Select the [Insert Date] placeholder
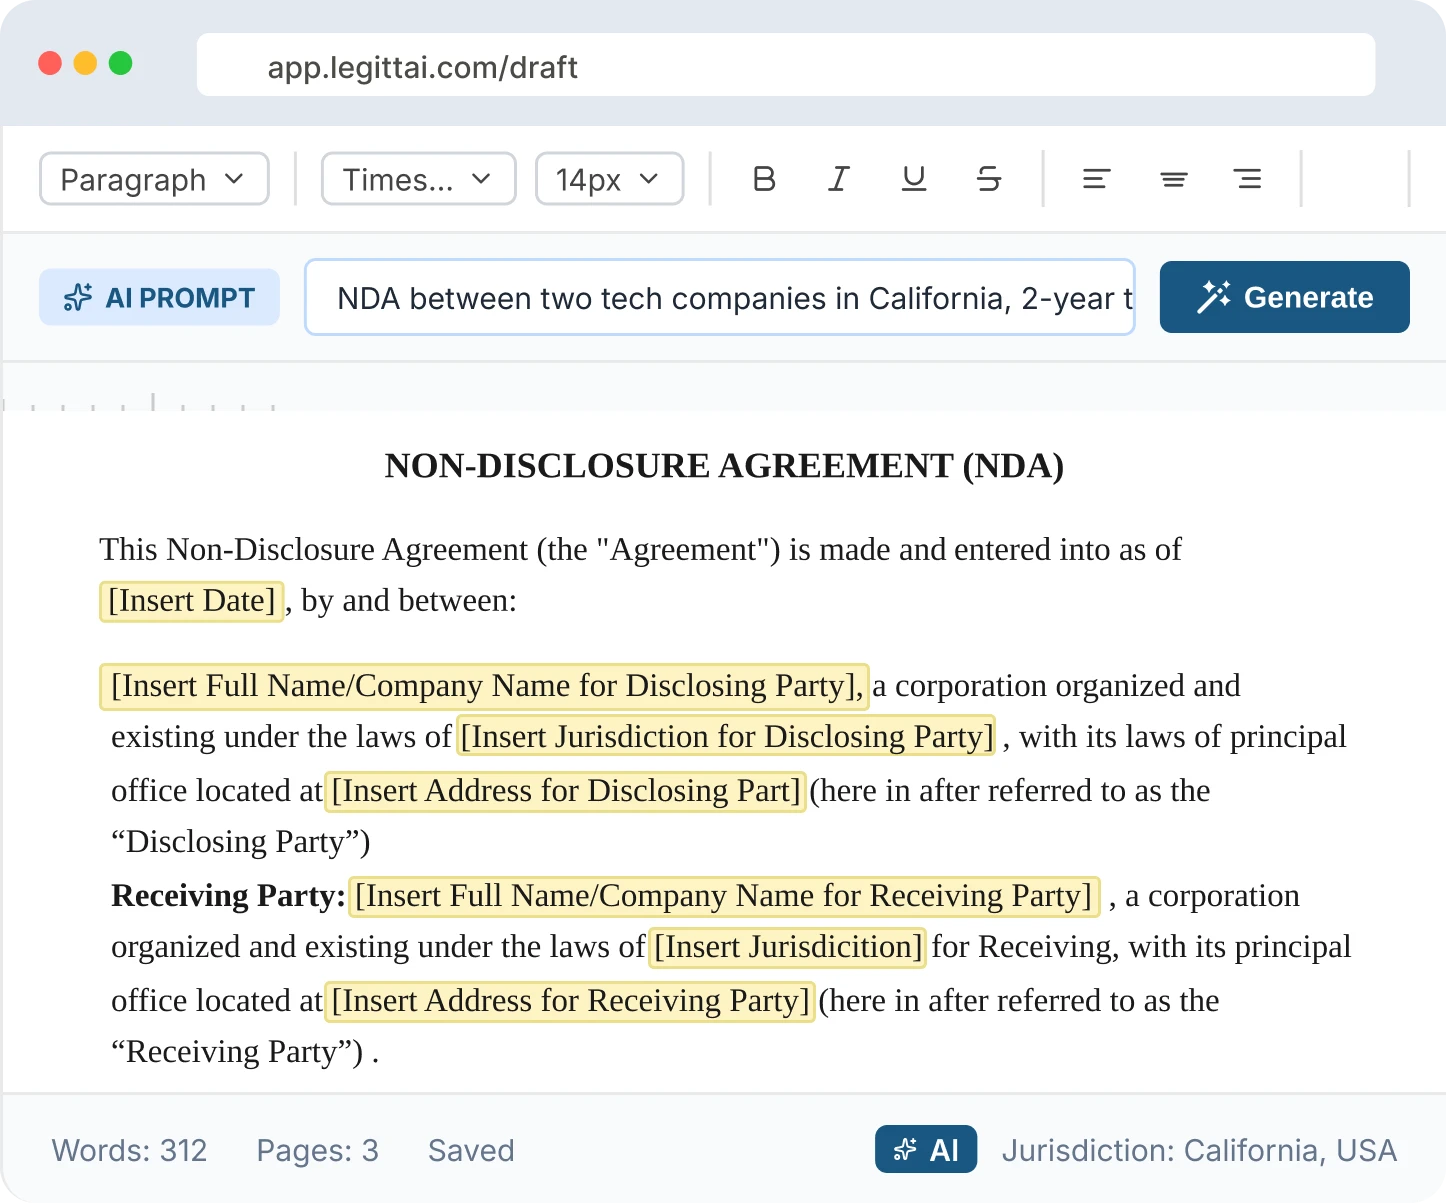Screen dimensions: 1446x1203 192,601
